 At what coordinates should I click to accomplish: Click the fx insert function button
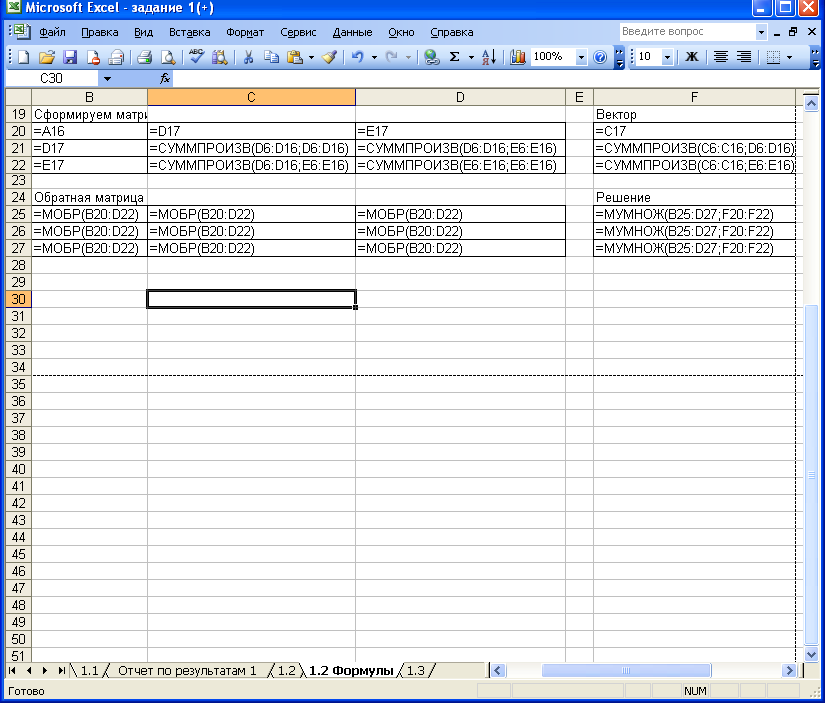(x=165, y=78)
